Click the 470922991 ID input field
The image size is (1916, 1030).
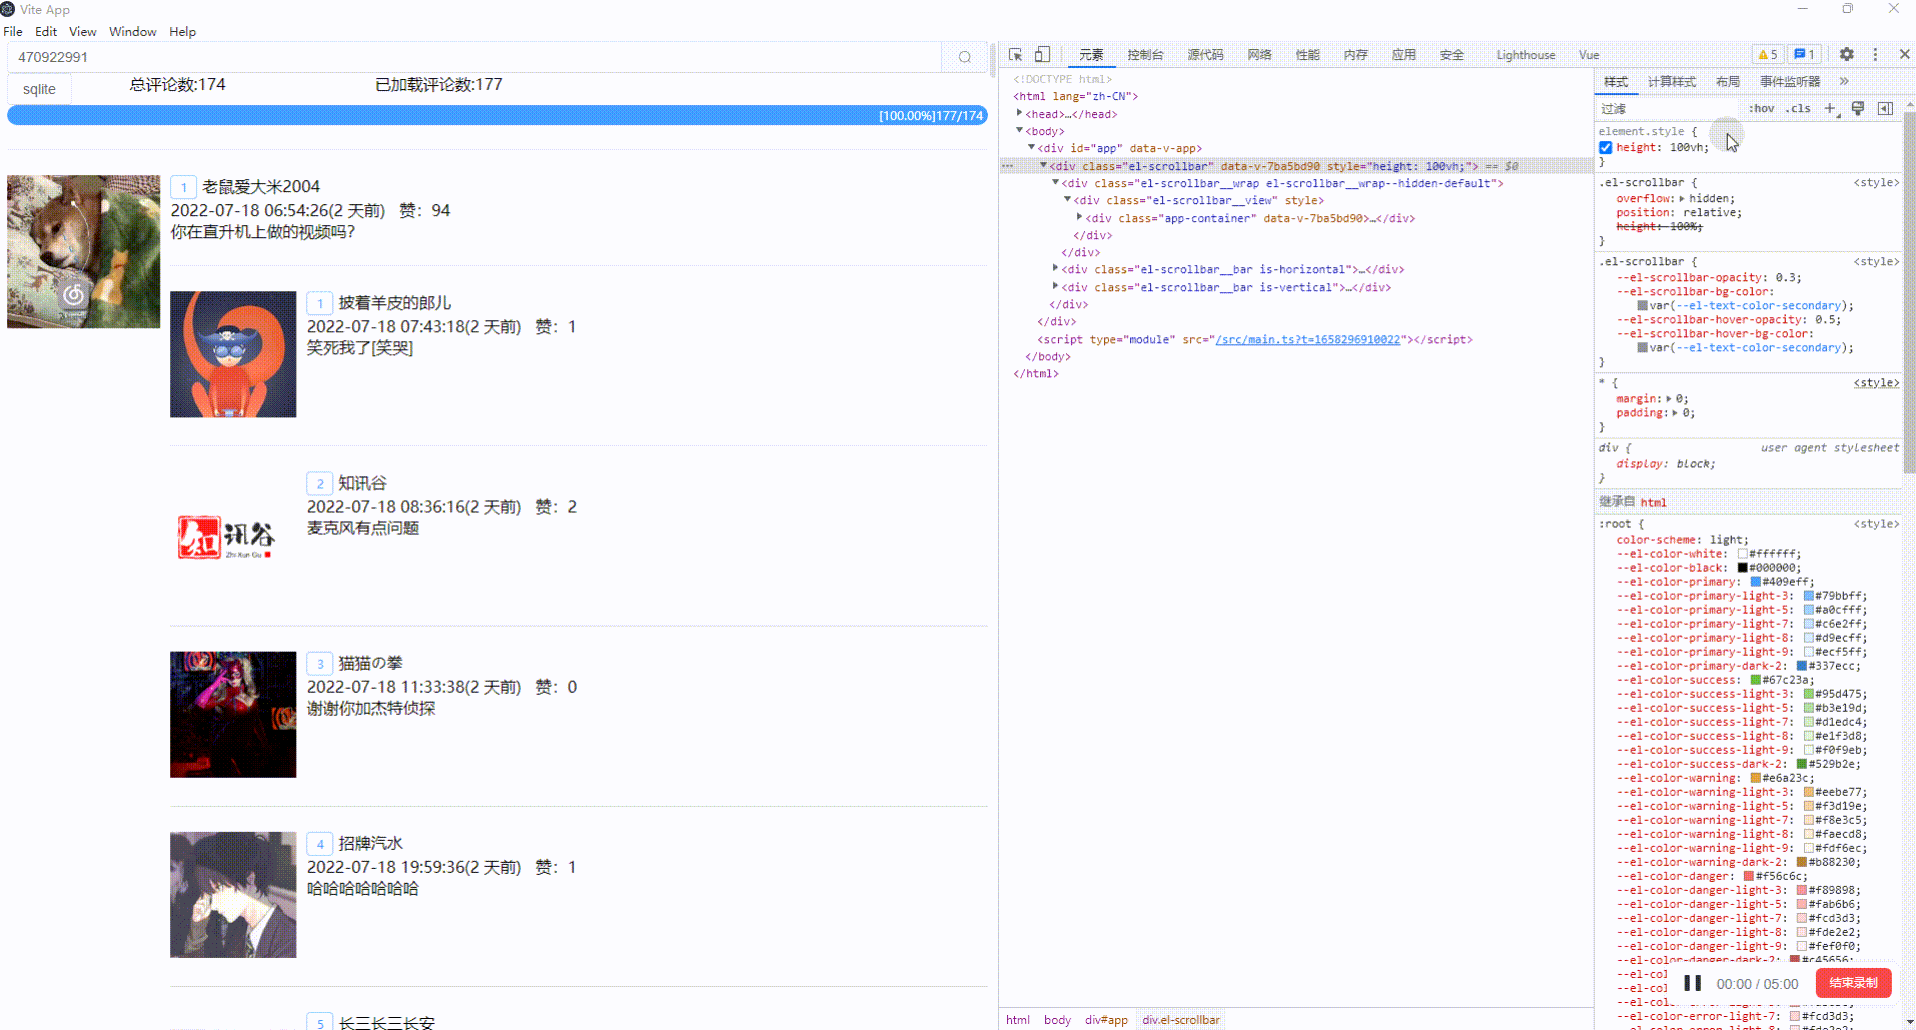474,57
